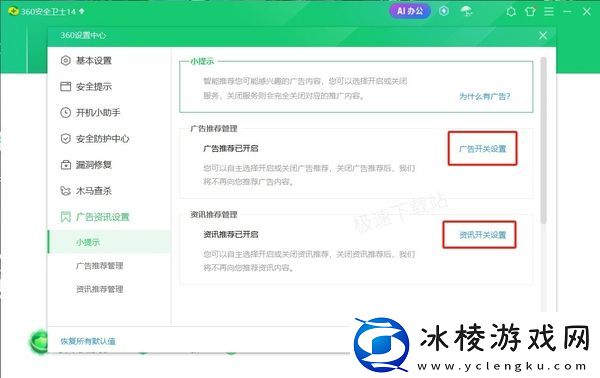Image resolution: width=600 pixels, height=378 pixels.
Task: Close the 360设置中心 dialog
Action: (543, 36)
